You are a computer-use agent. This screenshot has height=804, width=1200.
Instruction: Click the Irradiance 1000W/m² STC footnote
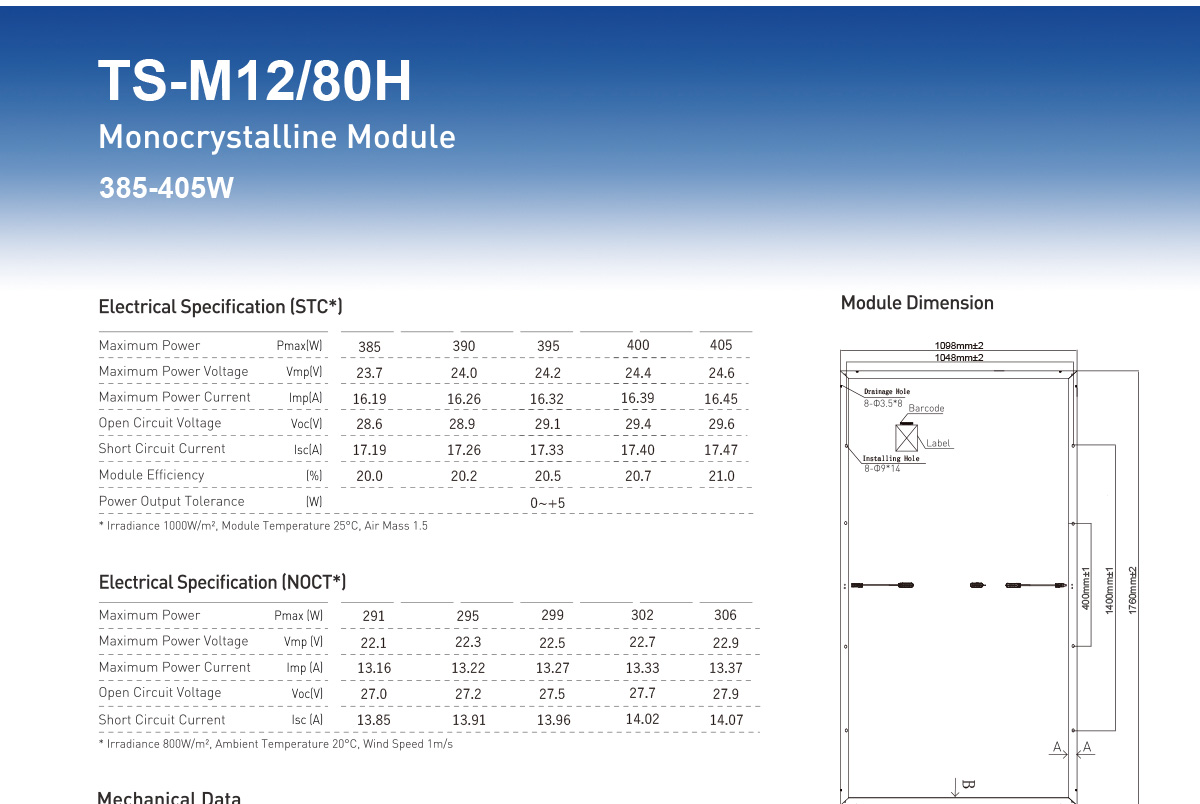click(263, 526)
